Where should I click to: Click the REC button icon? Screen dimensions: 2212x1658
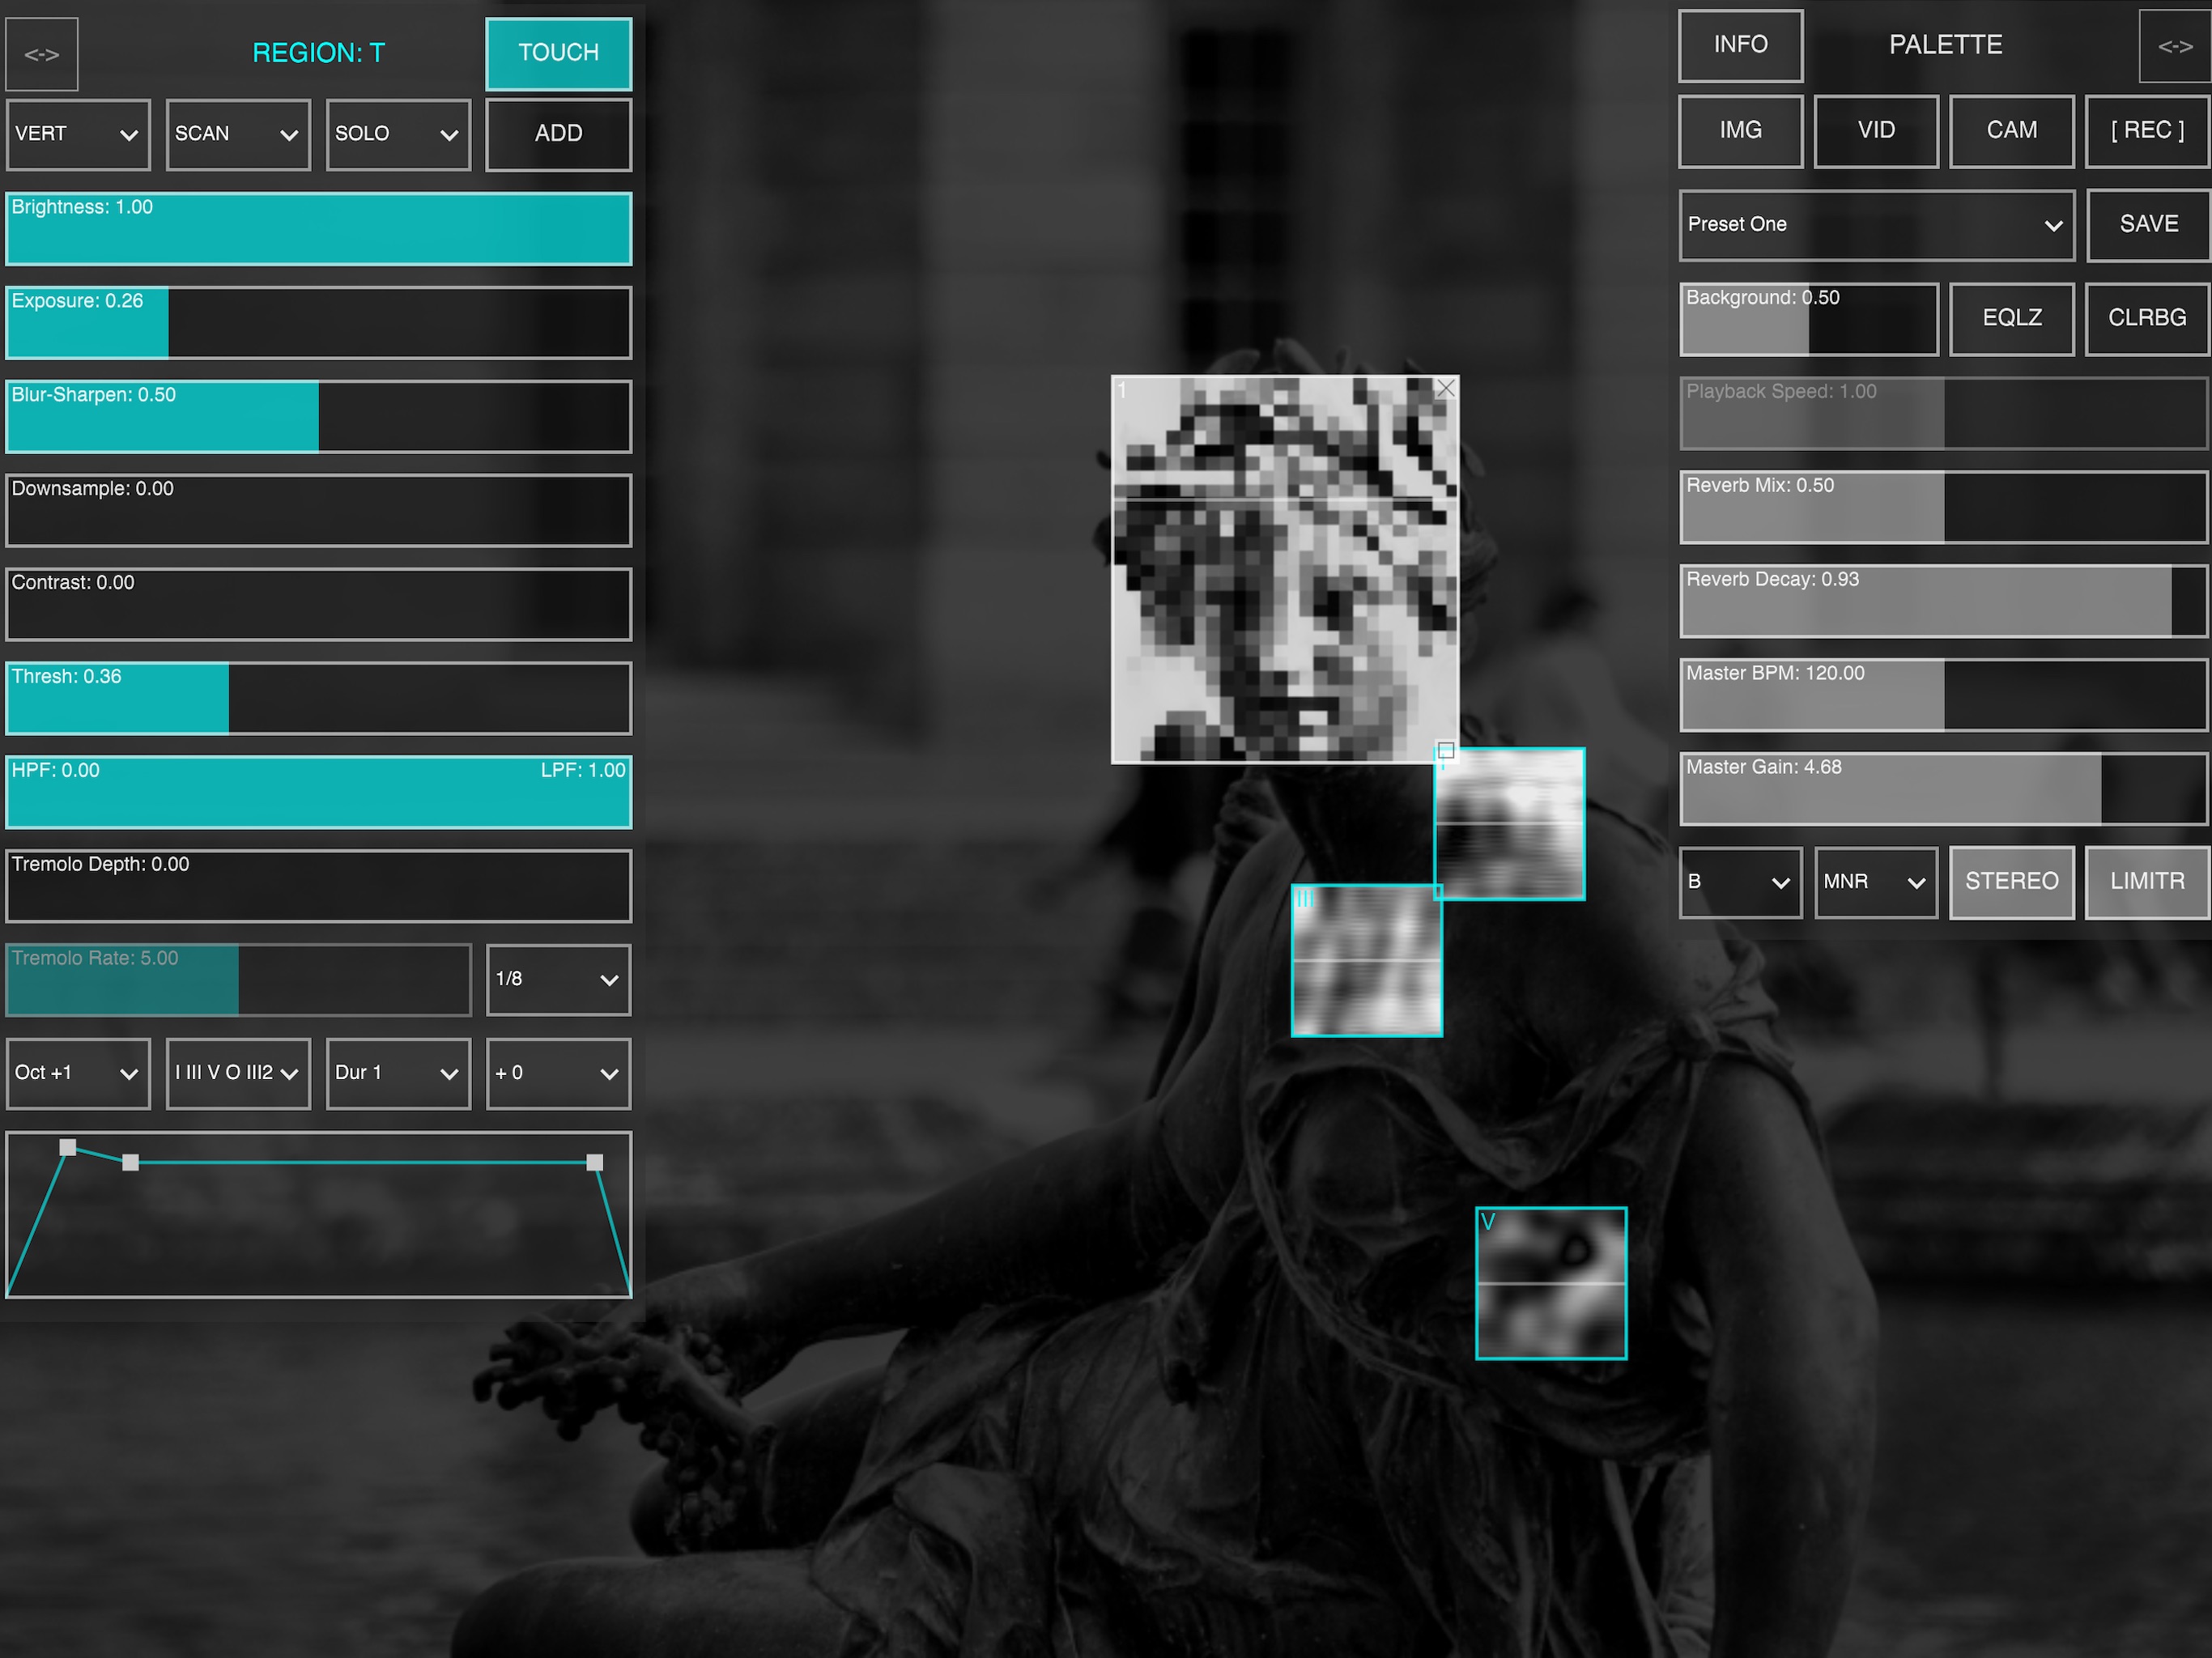[2146, 129]
